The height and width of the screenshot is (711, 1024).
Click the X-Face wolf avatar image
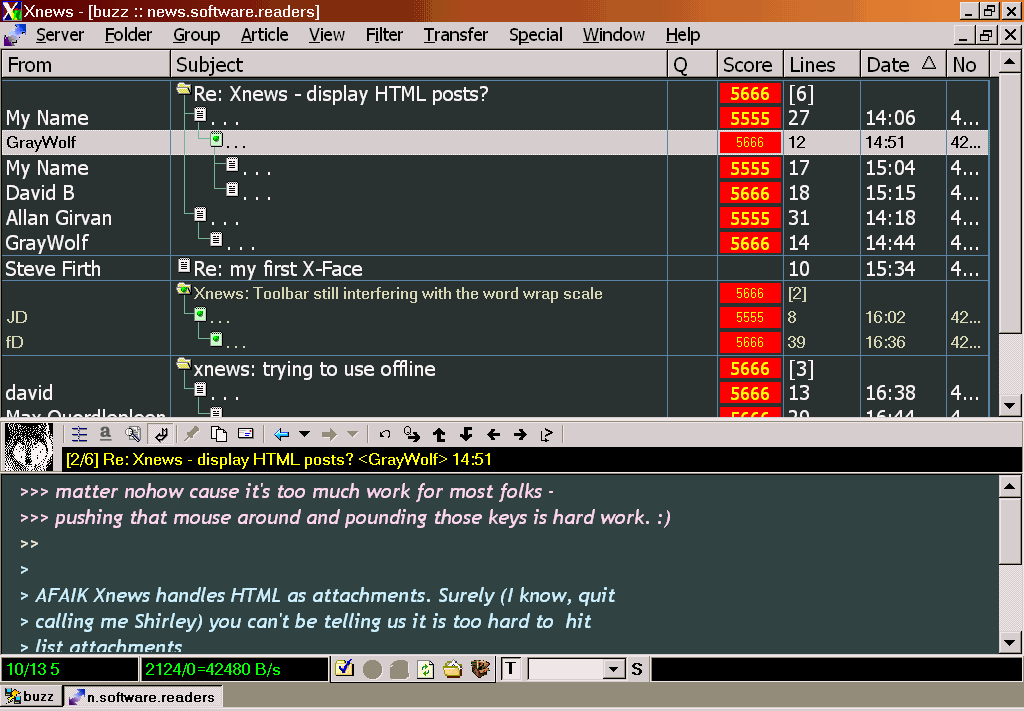[29, 446]
